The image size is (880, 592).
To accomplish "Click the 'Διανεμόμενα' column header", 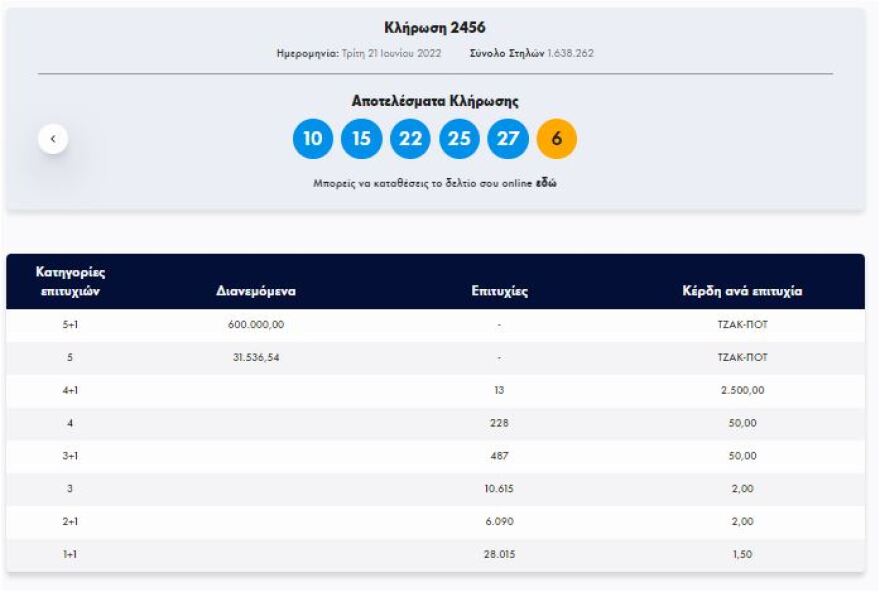I will pos(256,292).
